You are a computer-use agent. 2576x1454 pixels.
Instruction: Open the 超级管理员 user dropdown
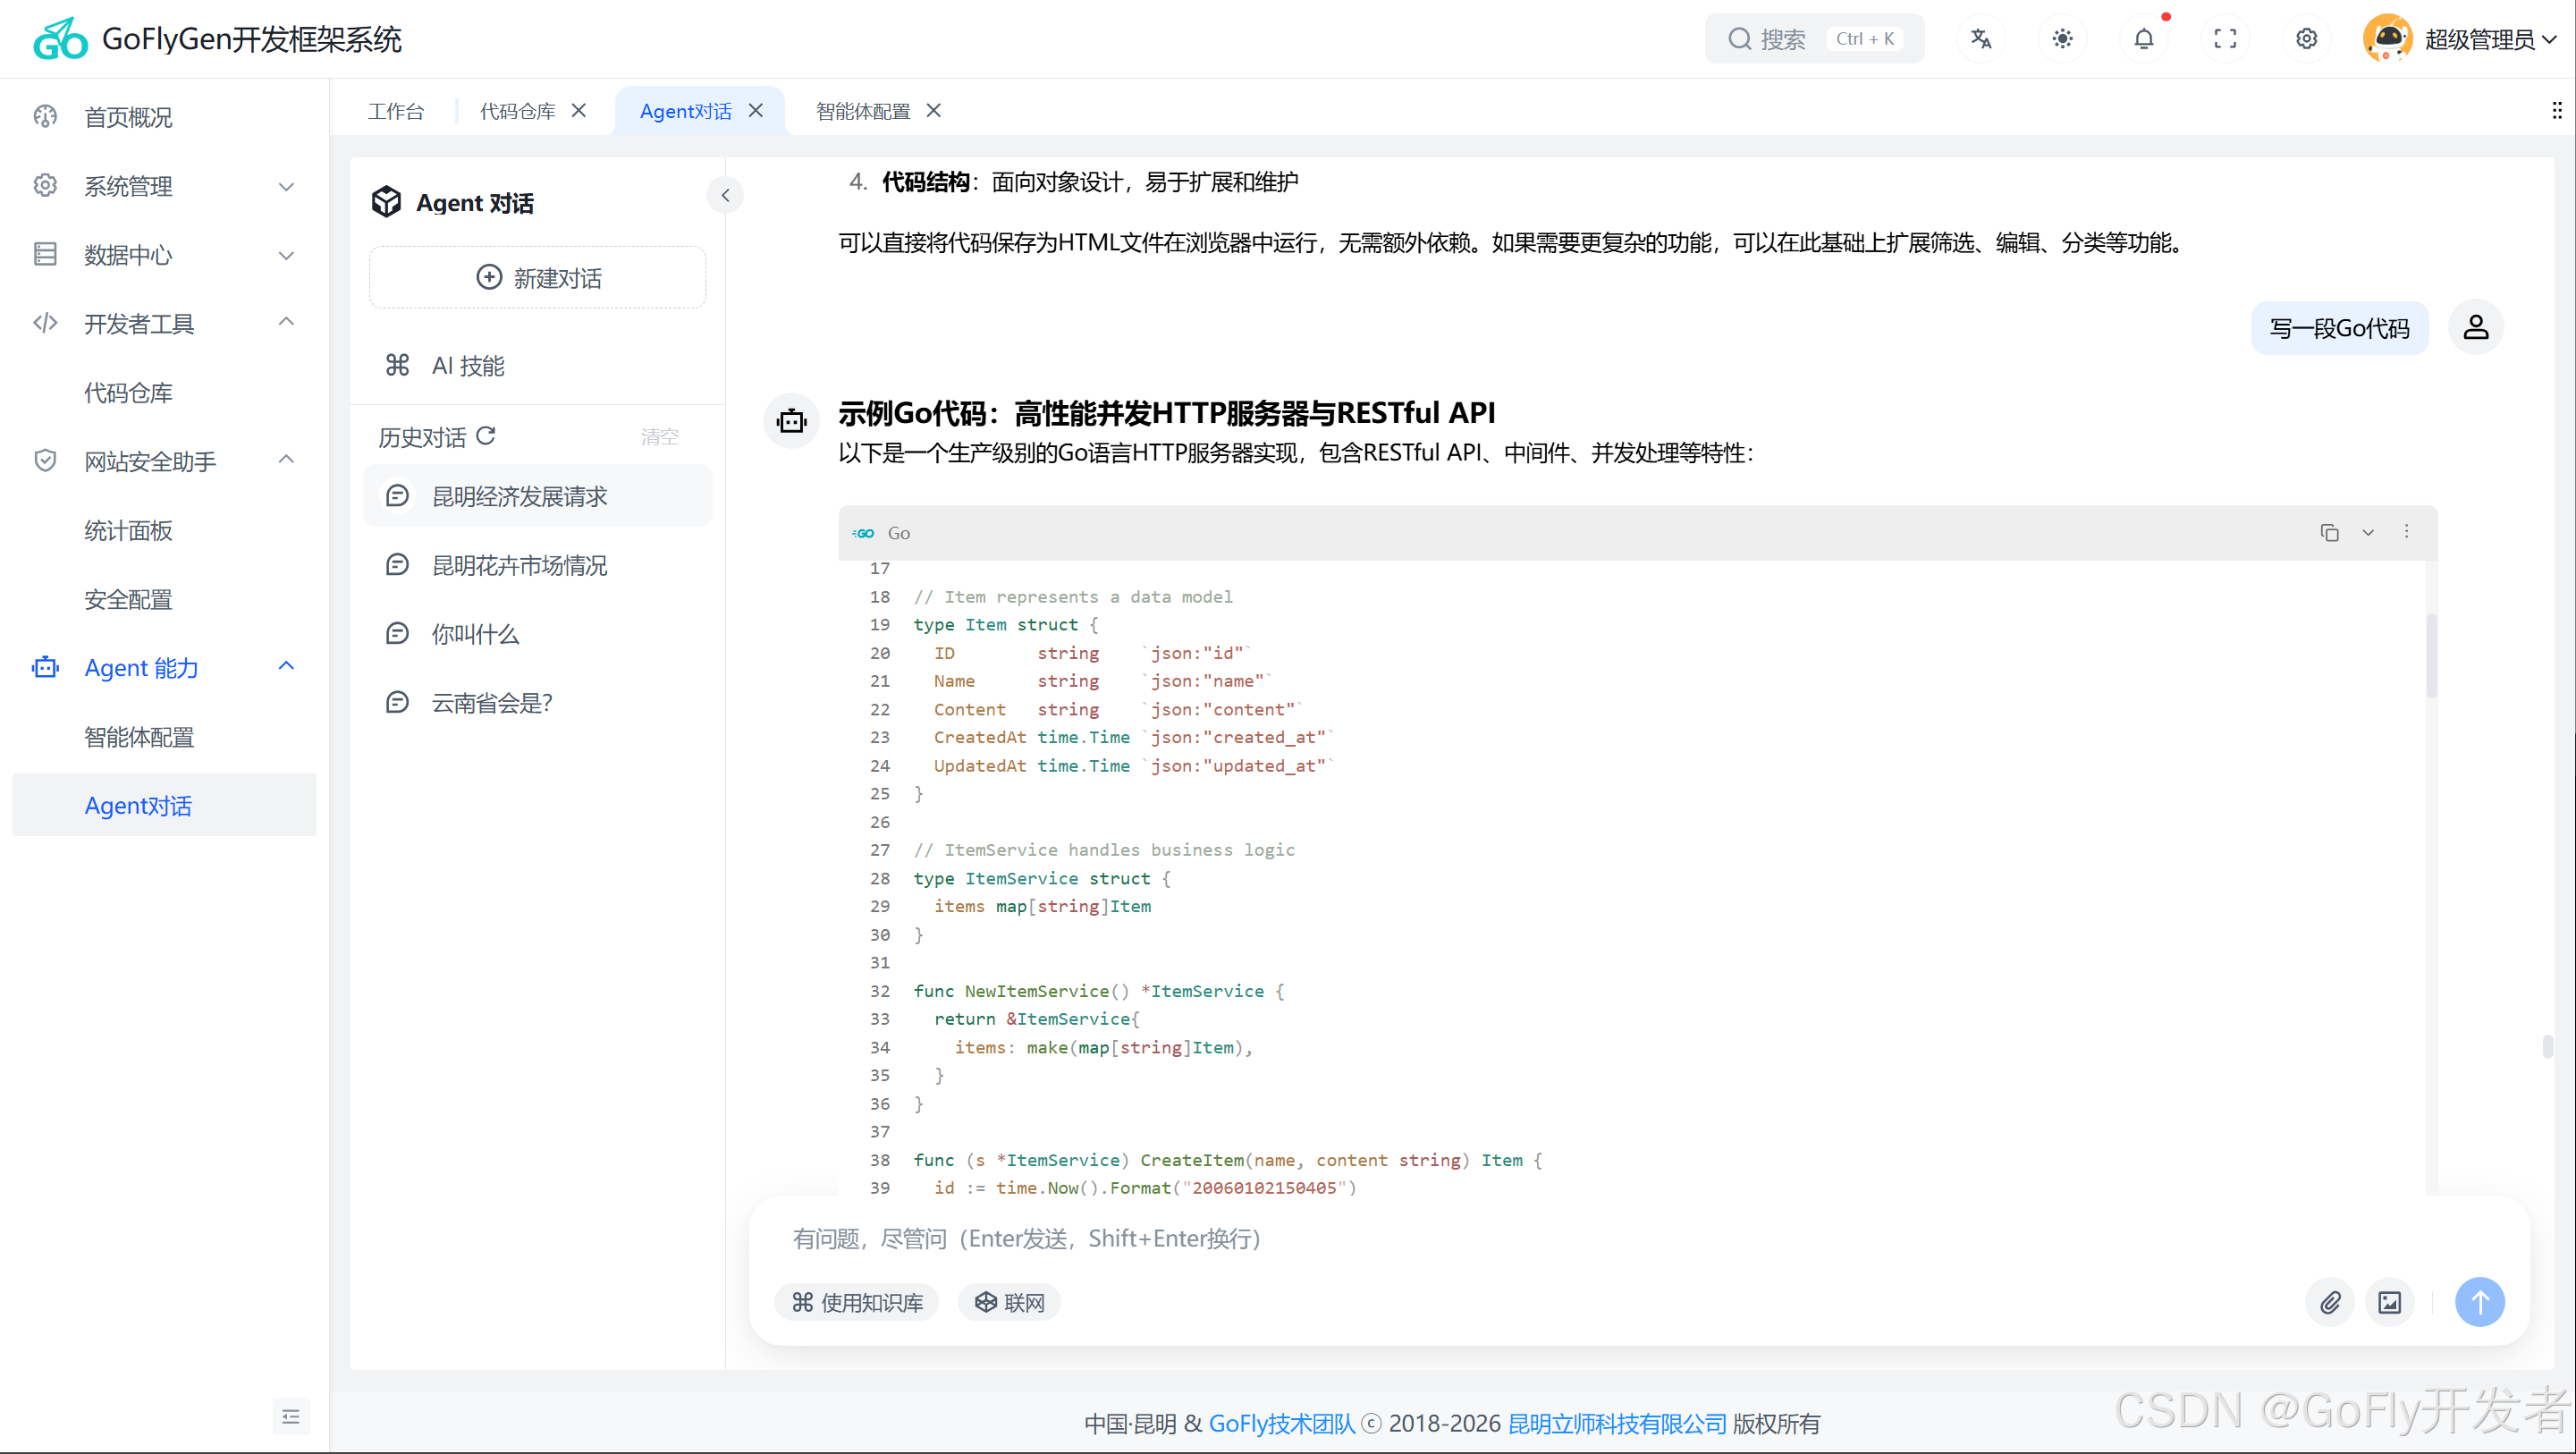click(x=2490, y=39)
